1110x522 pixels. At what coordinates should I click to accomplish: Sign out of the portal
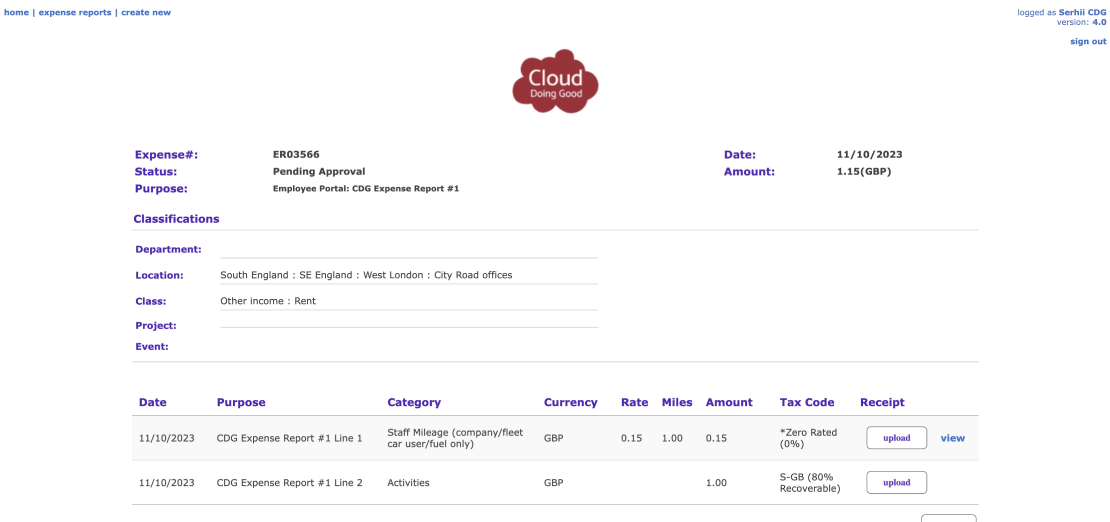pyautogui.click(x=1088, y=41)
